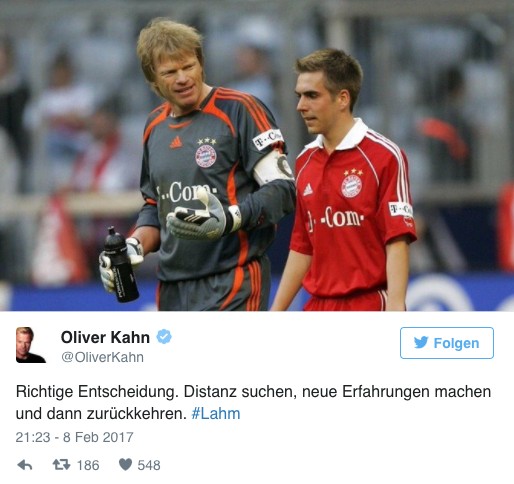Click the Oliver Kahn display name

(x=105, y=337)
